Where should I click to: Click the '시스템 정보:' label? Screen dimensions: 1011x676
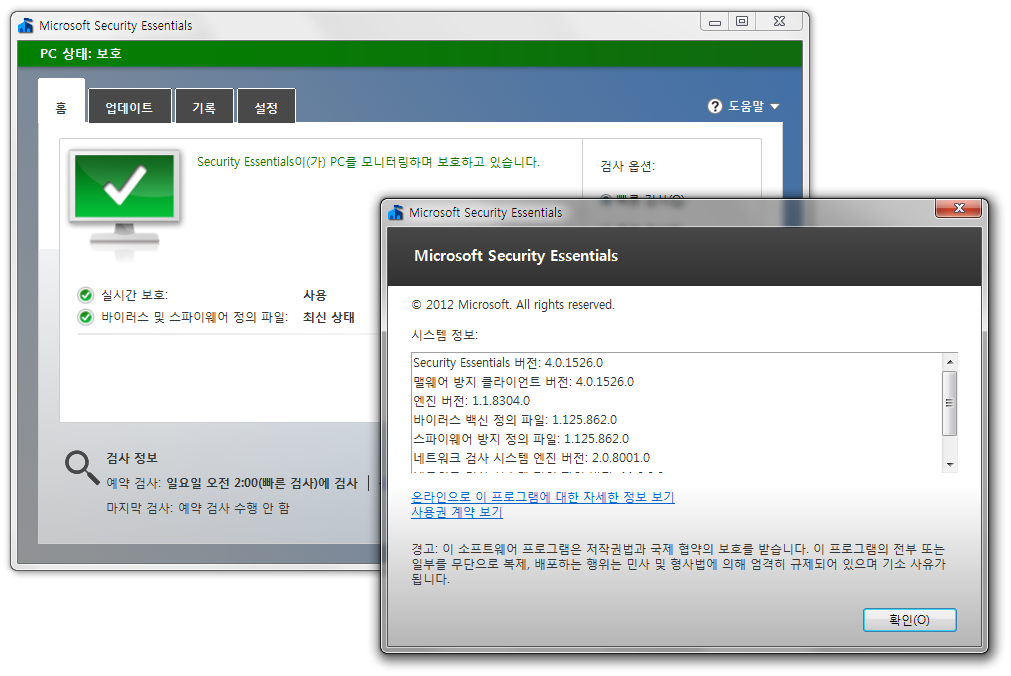pyautogui.click(x=445, y=335)
